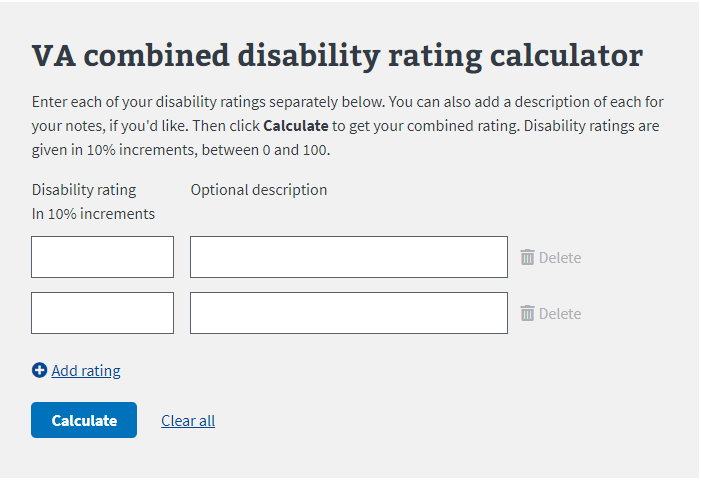Viewport: 701px width, 483px height.
Task: Add another rating row via Add rating link
Action: click(86, 371)
